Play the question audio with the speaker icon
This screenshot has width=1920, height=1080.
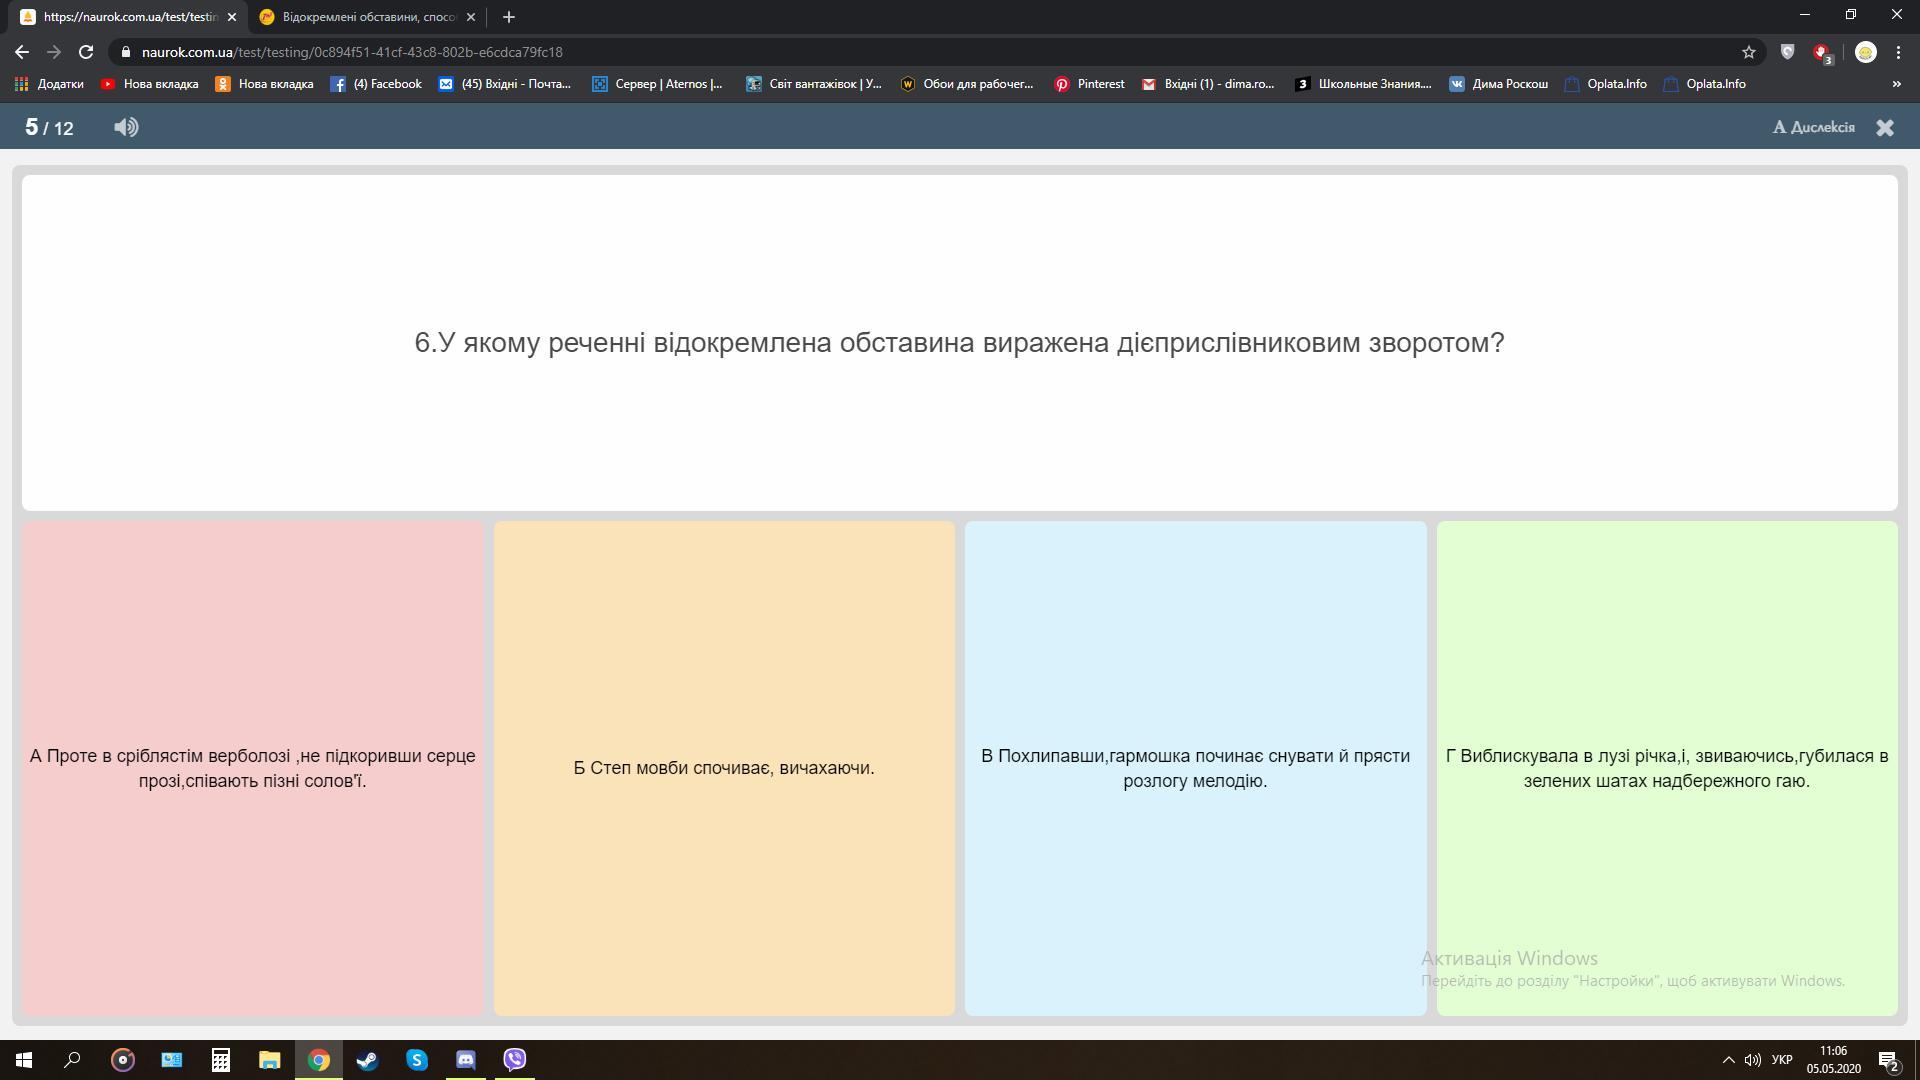tap(126, 127)
